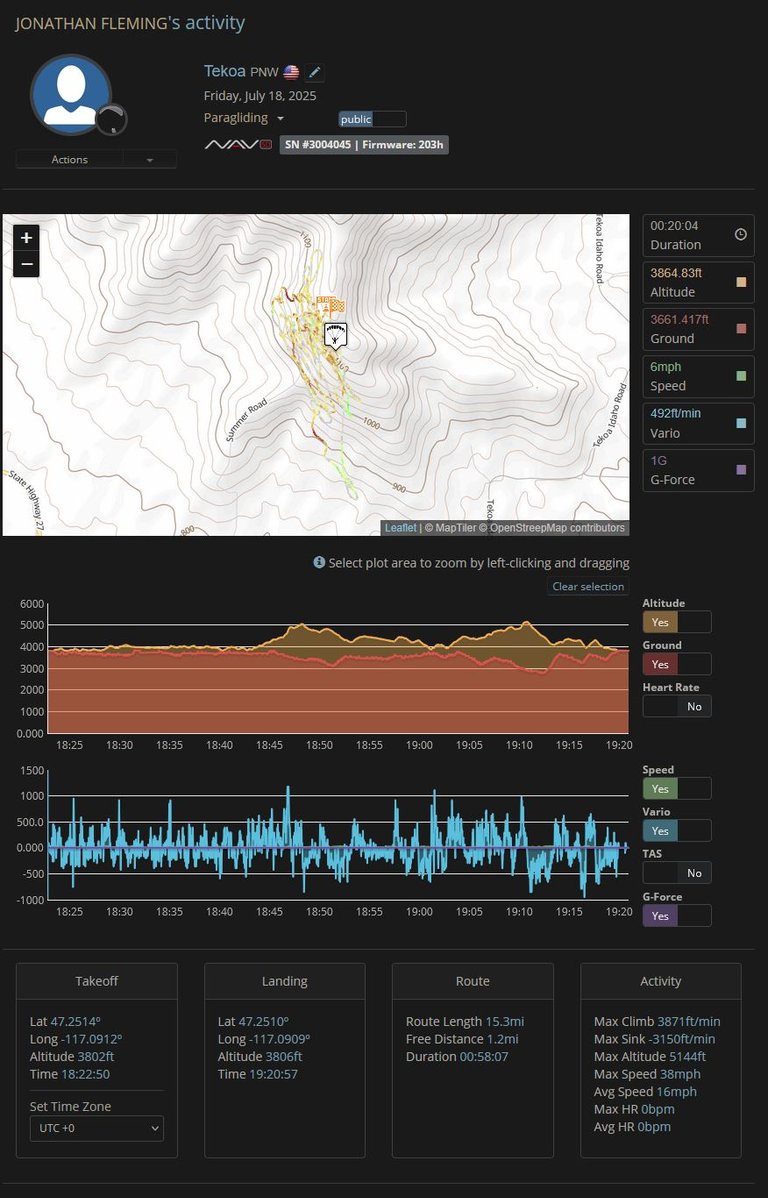Click the Landing Altitude 3806ft value
768x1198 pixels.
tap(284, 1057)
